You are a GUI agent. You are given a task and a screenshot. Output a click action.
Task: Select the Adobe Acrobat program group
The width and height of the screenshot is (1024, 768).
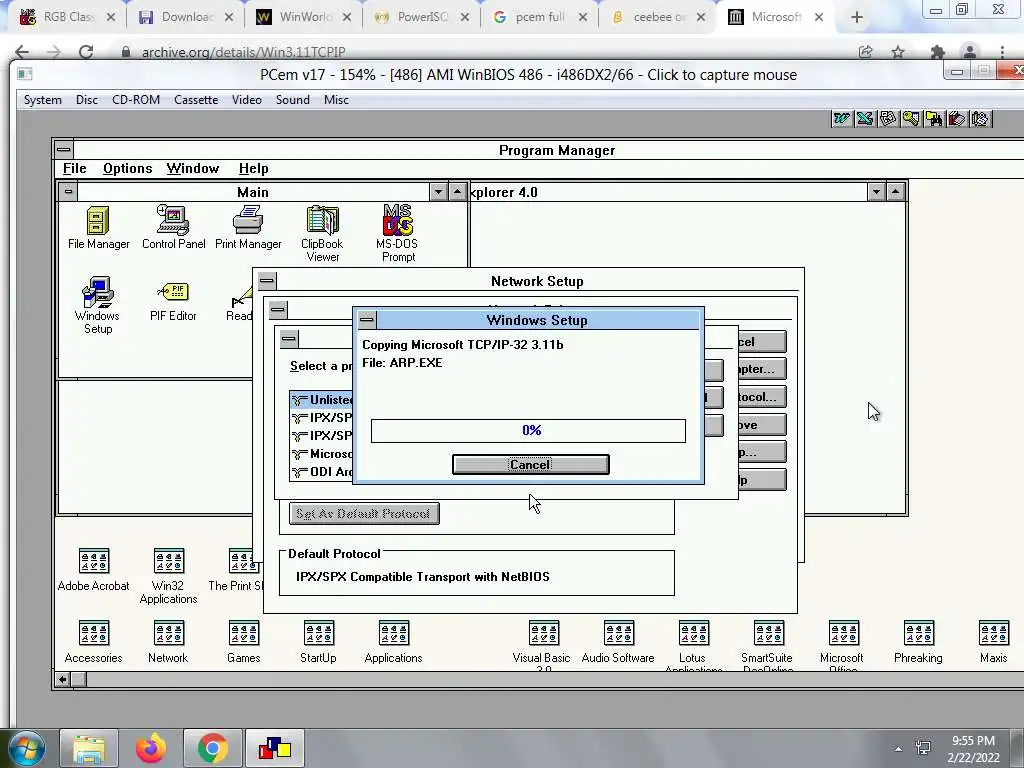[x=93, y=570]
